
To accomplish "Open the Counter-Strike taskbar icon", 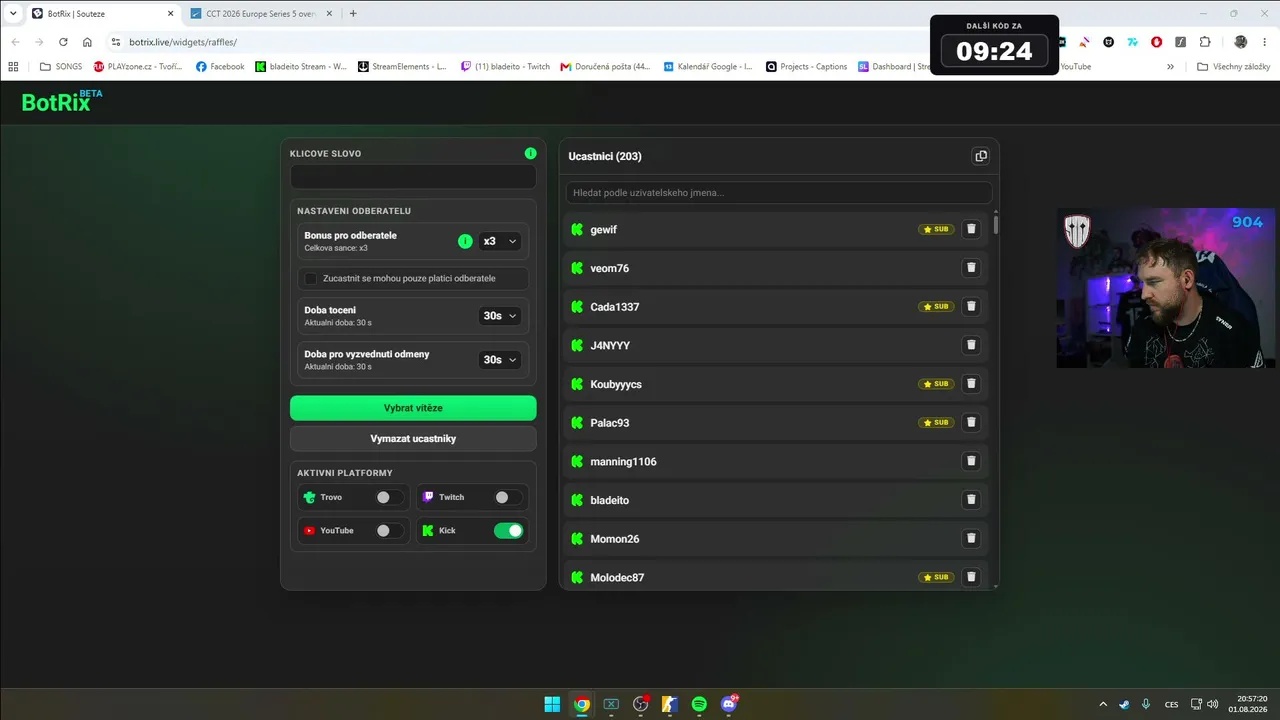I will pyautogui.click(x=670, y=704).
